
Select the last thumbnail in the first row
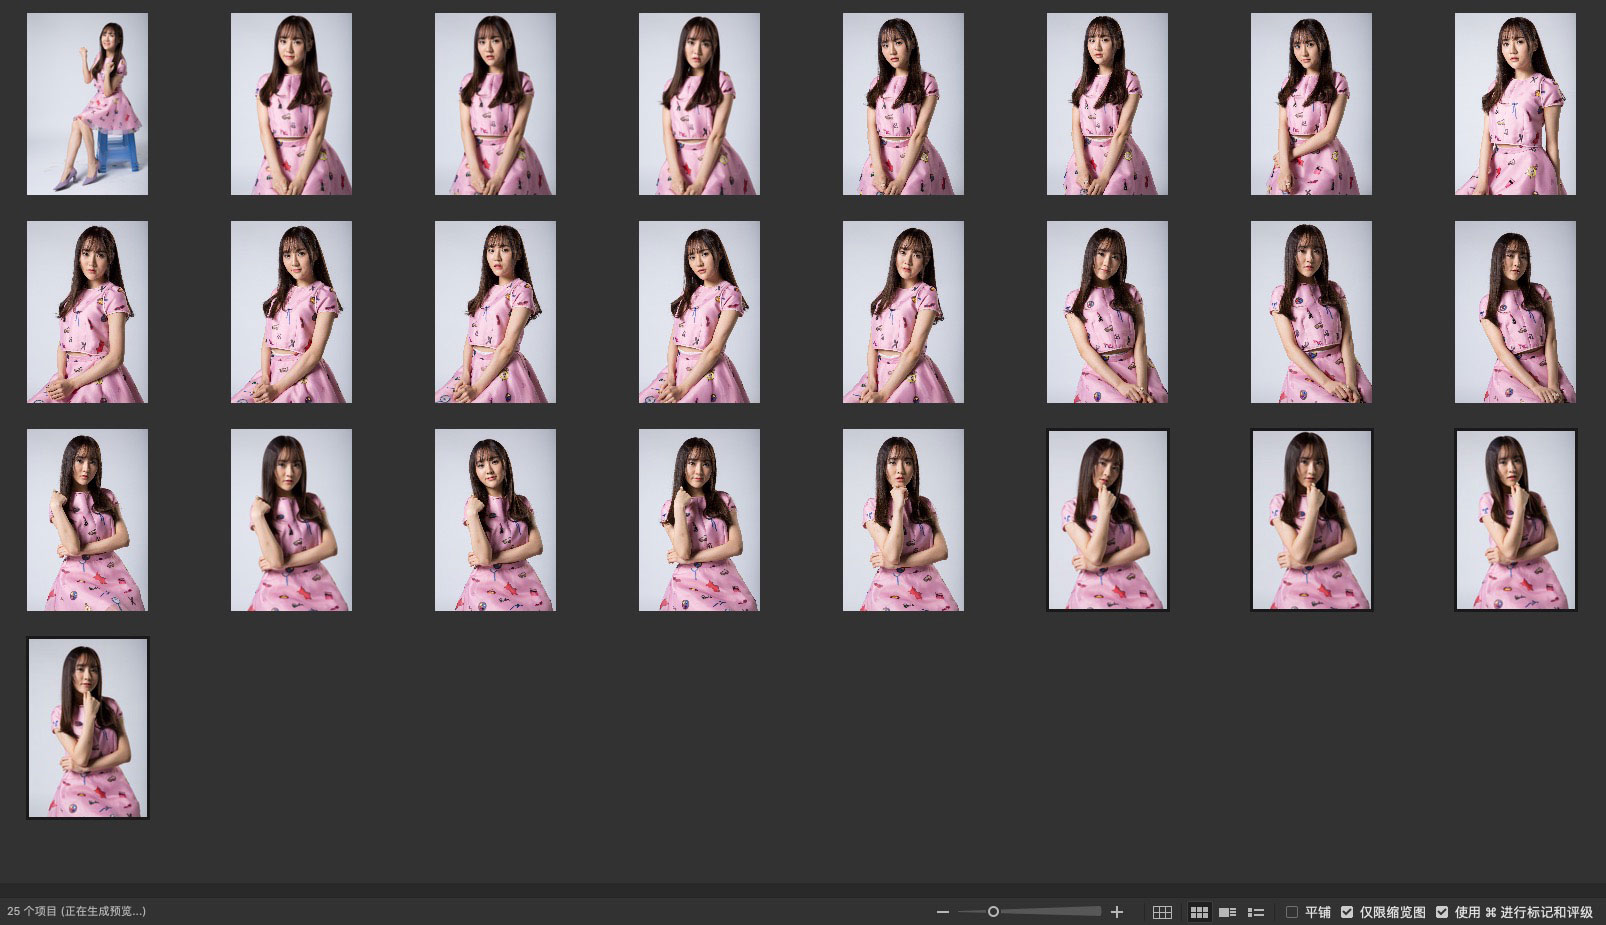(1515, 104)
